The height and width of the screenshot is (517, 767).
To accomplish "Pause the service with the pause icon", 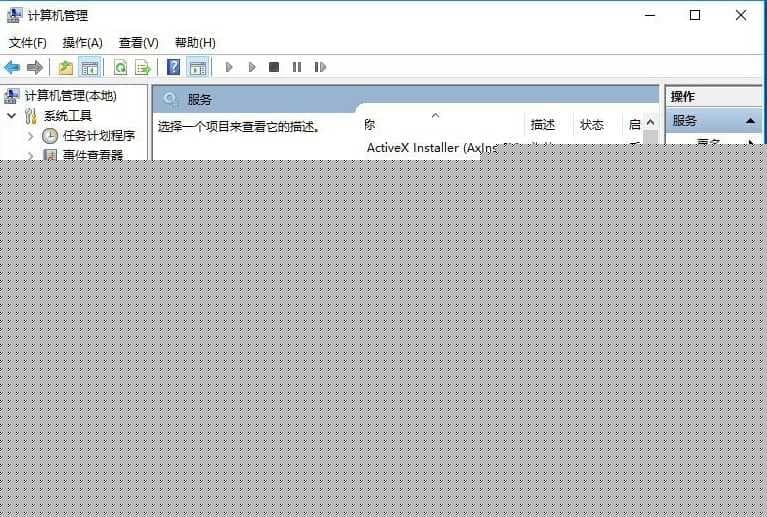I will (x=297, y=67).
